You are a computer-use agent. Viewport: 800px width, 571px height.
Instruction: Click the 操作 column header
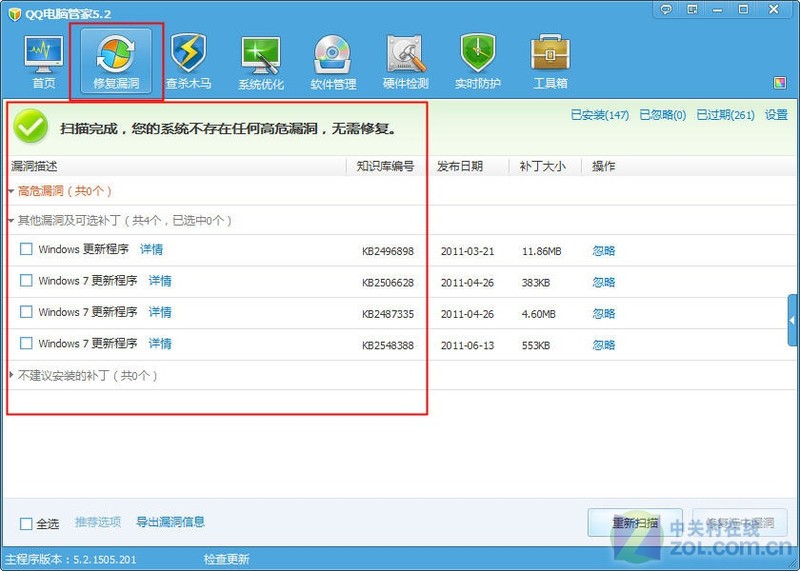(x=604, y=166)
